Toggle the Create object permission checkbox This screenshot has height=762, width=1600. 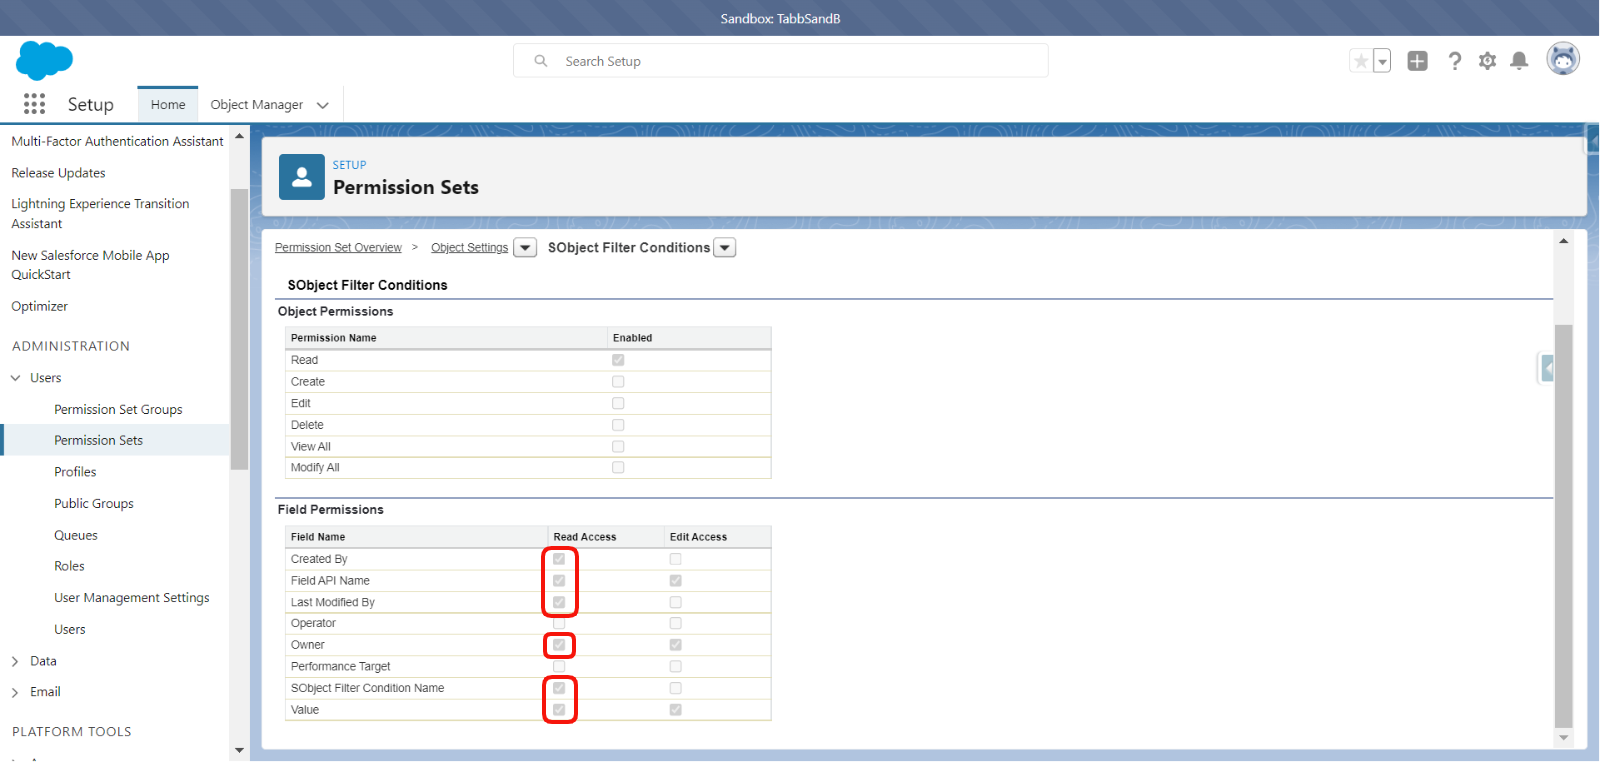618,382
